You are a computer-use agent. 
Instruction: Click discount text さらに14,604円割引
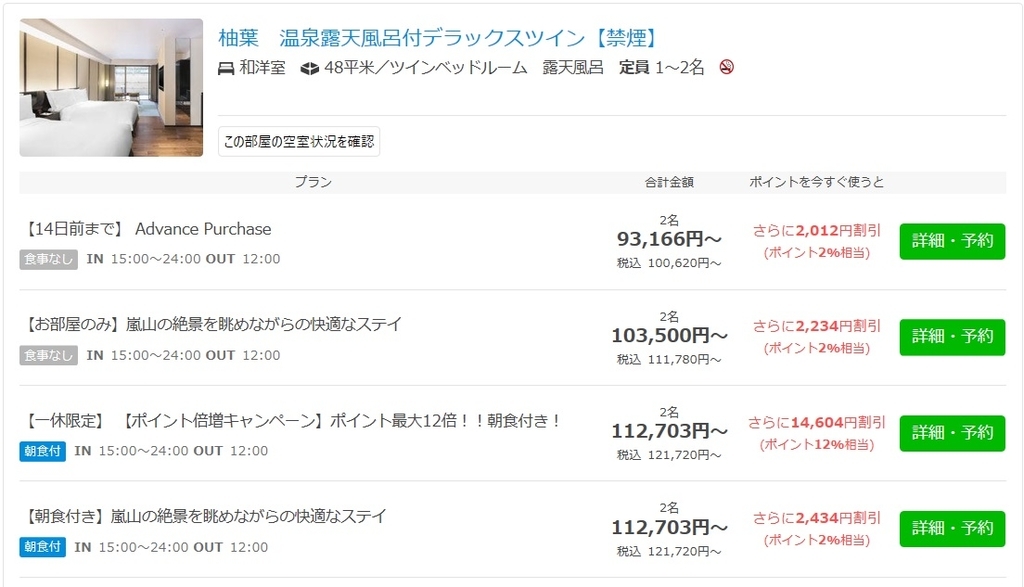[816, 422]
